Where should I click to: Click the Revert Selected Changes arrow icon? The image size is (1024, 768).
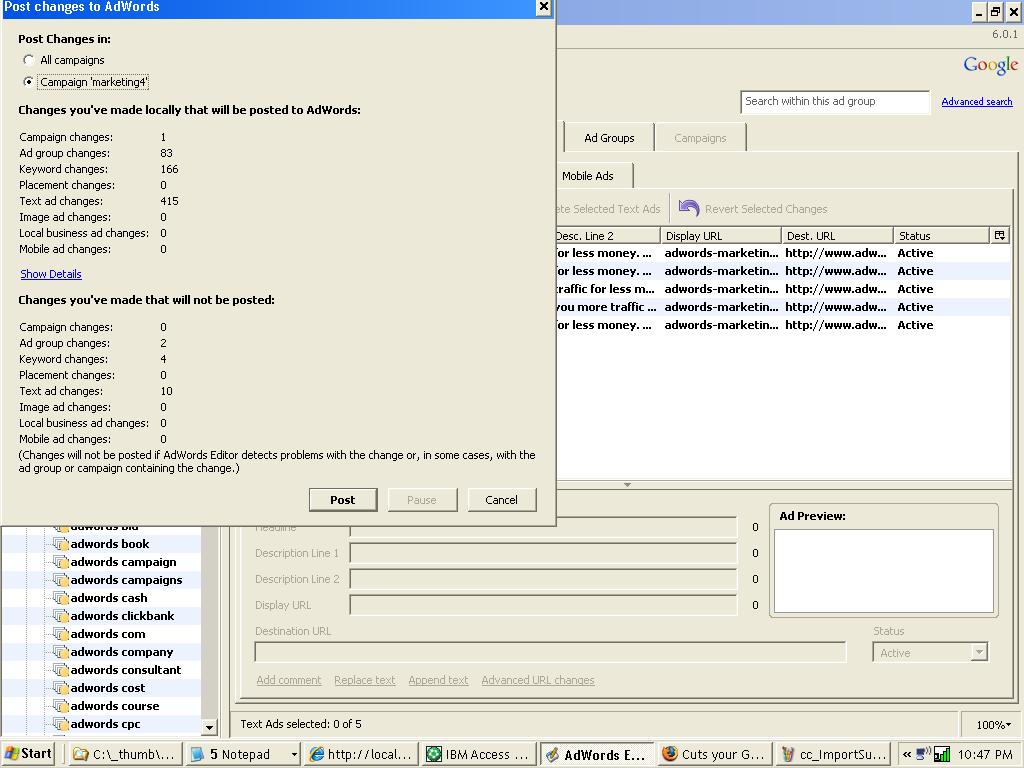[x=689, y=208]
